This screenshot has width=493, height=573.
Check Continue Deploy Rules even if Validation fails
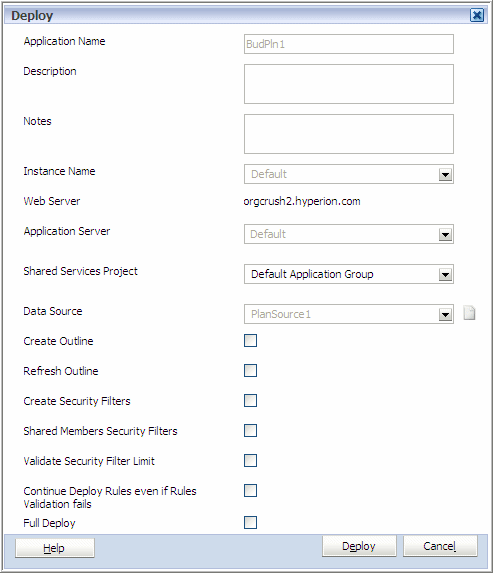[x=250, y=490]
